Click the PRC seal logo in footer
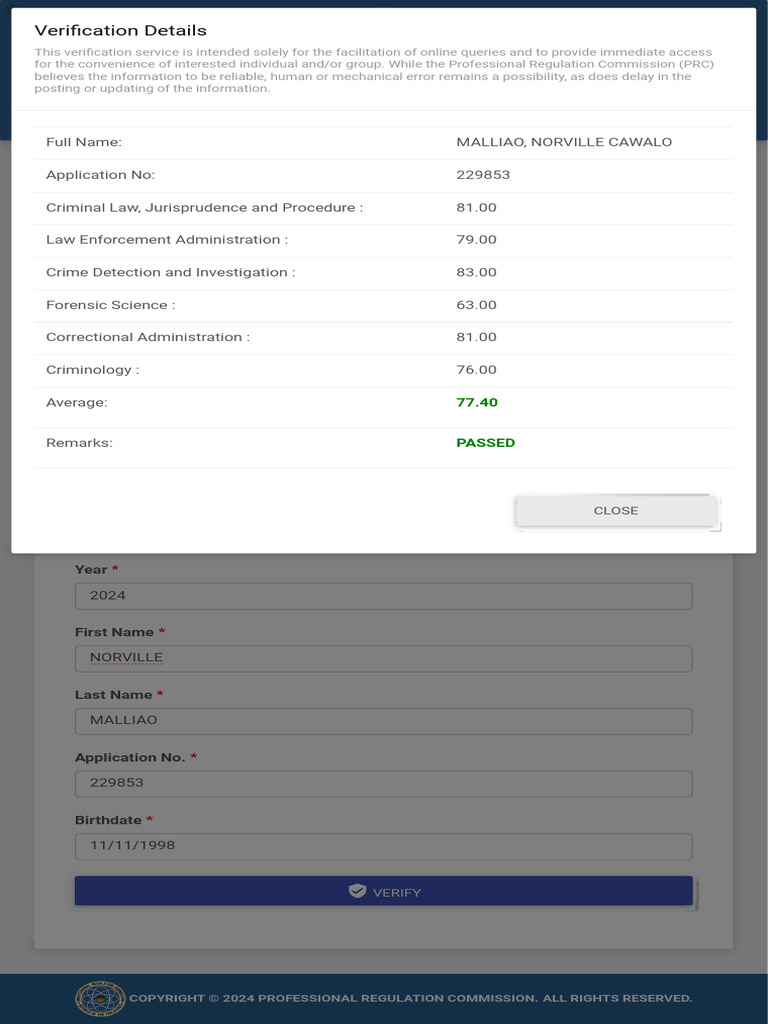768x1024 pixels. coord(100,998)
